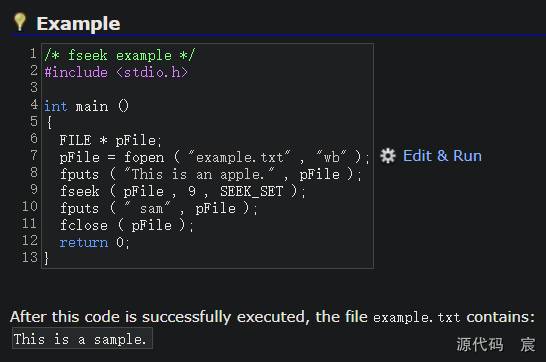Click the int main () line
Viewport: 546px width, 362px height.
pyautogui.click(x=87, y=106)
